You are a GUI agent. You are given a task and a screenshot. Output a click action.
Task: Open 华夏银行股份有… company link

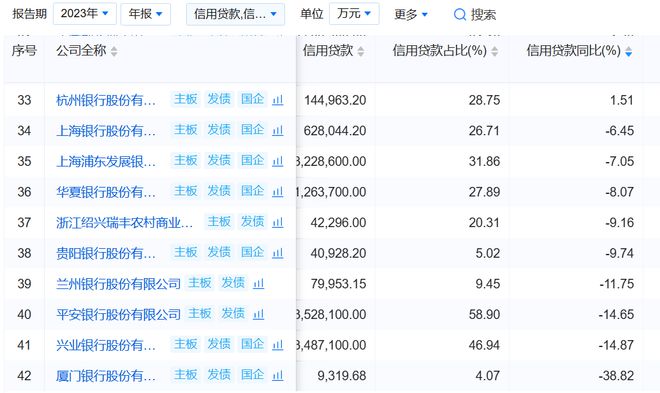click(x=106, y=192)
